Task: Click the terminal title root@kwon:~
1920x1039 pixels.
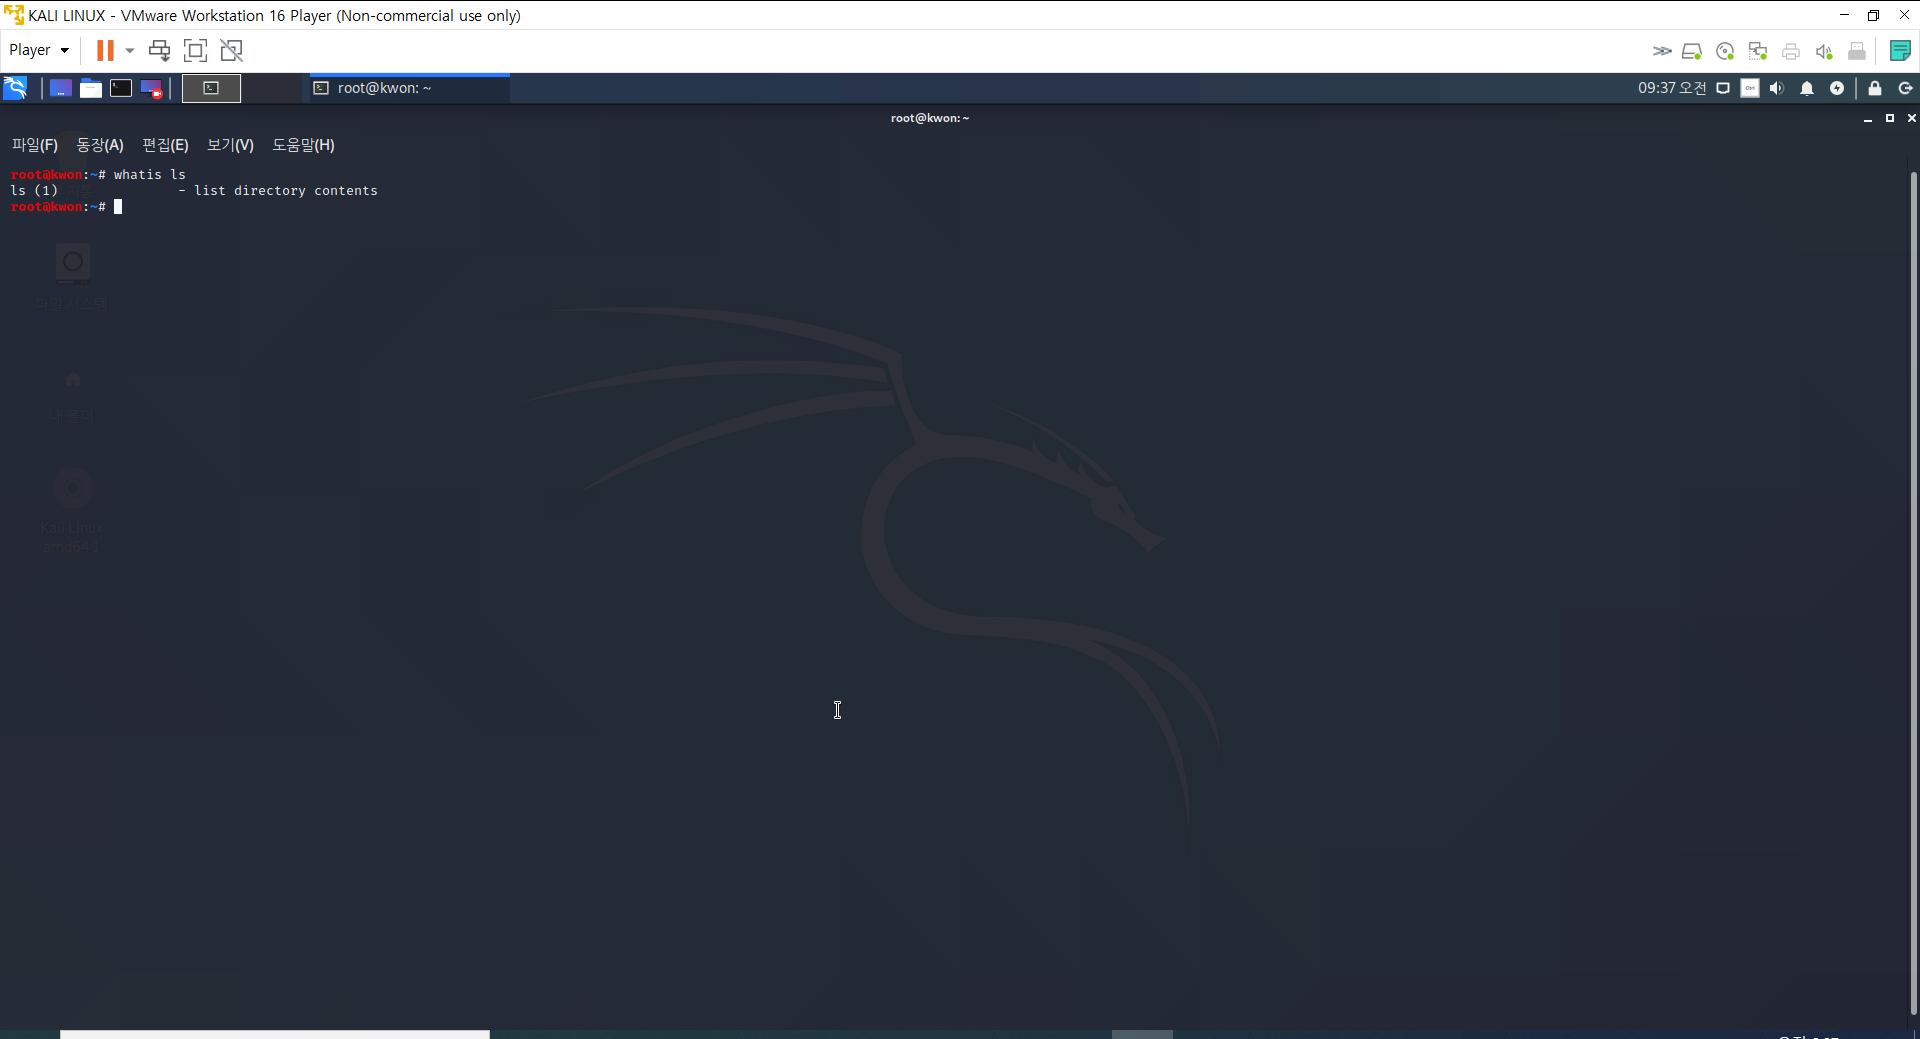Action: click(x=930, y=118)
